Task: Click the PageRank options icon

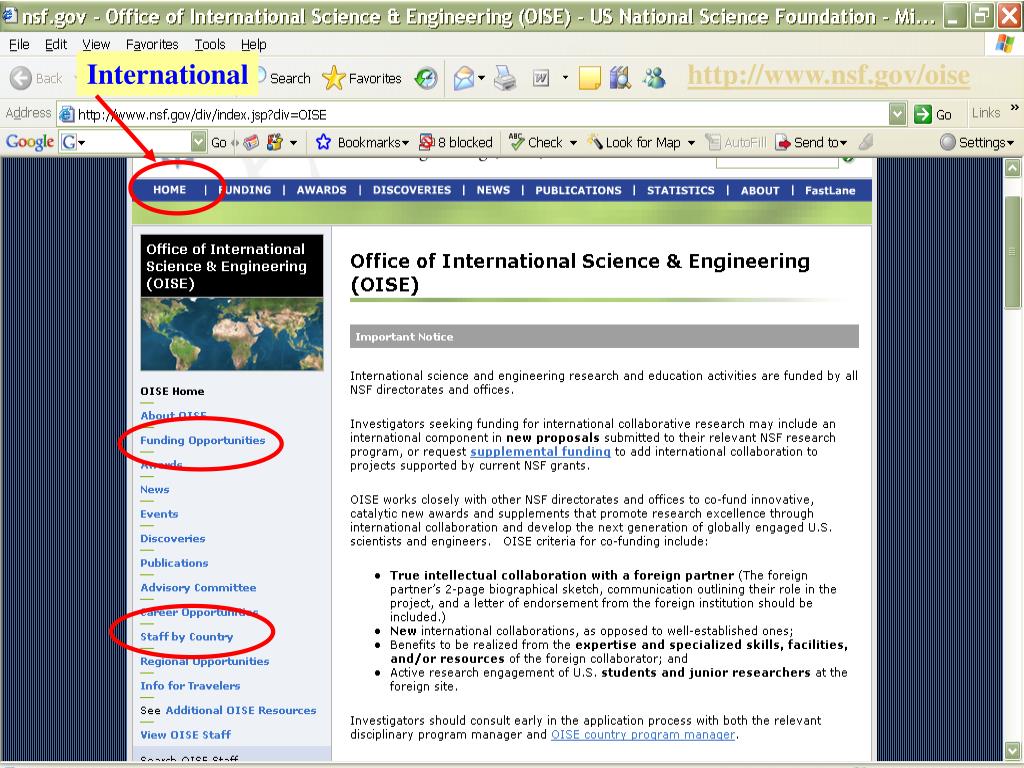Action: click(275, 142)
